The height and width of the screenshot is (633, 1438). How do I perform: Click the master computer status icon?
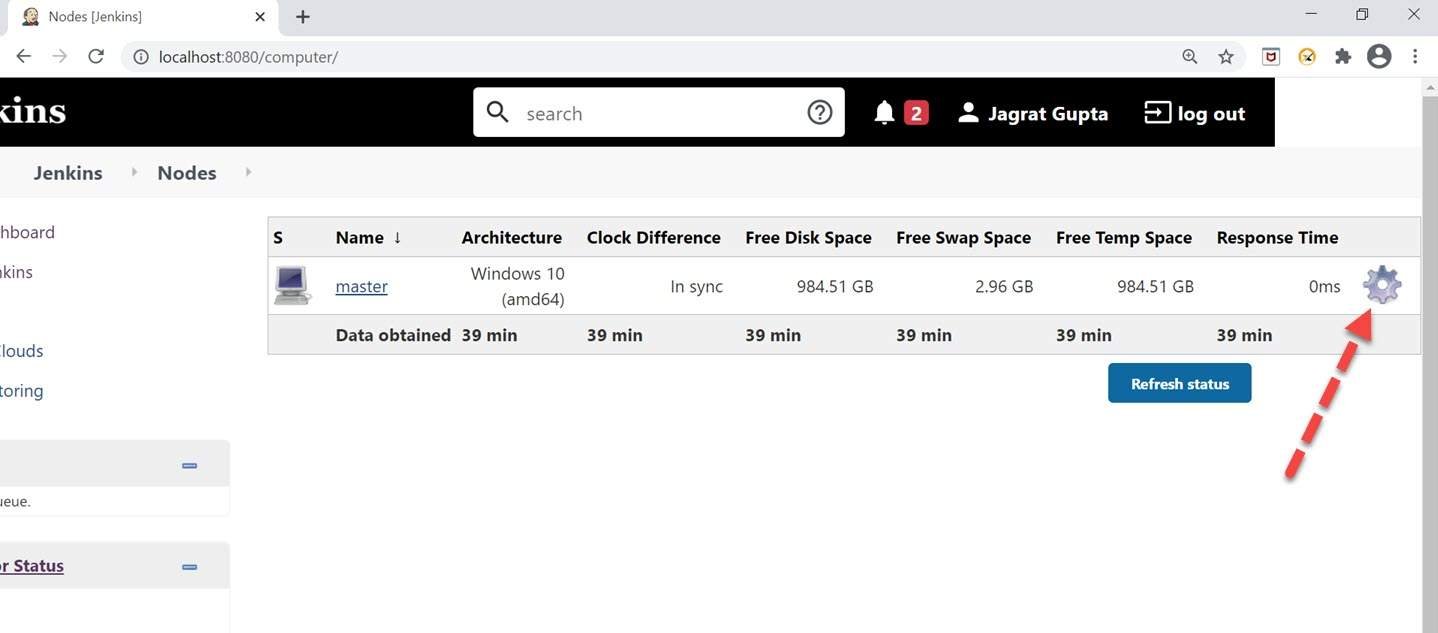[292, 286]
